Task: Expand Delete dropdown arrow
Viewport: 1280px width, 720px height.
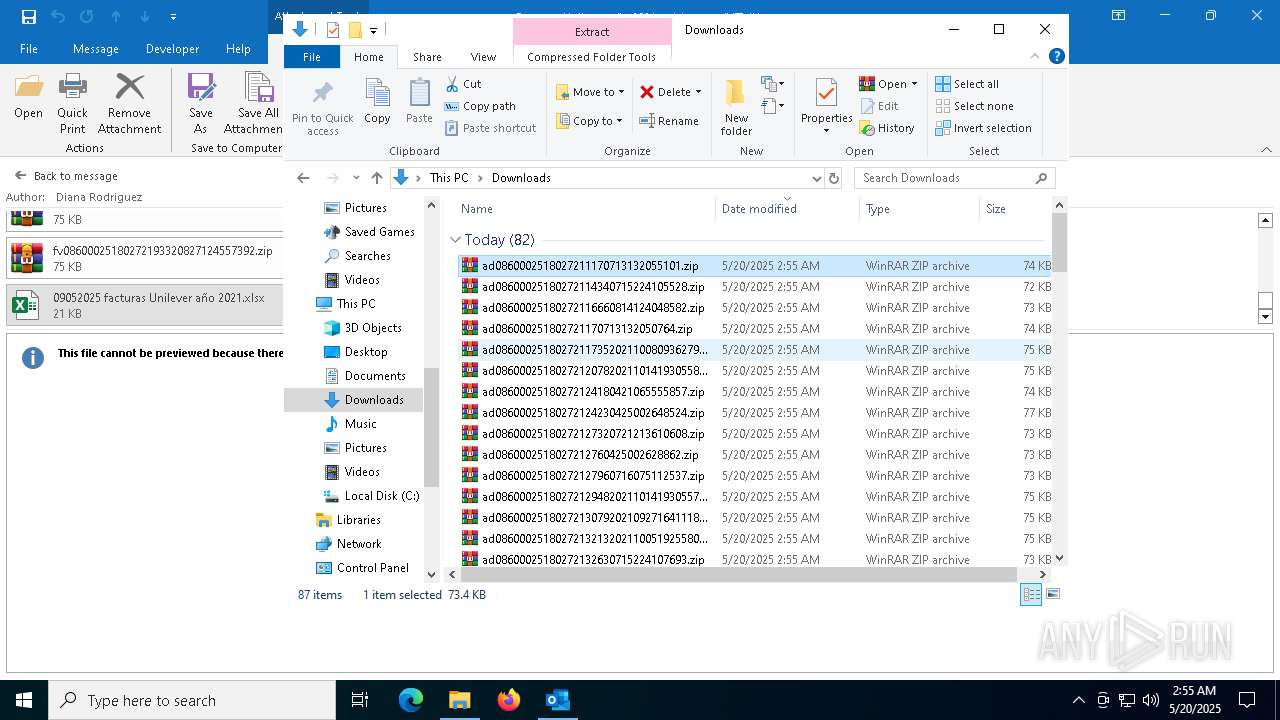Action: (698, 92)
